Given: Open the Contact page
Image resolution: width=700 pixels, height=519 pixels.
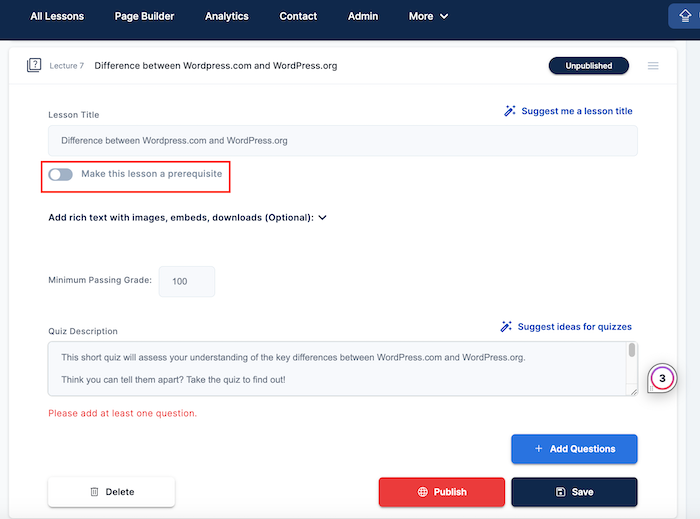Looking at the screenshot, I should [298, 17].
